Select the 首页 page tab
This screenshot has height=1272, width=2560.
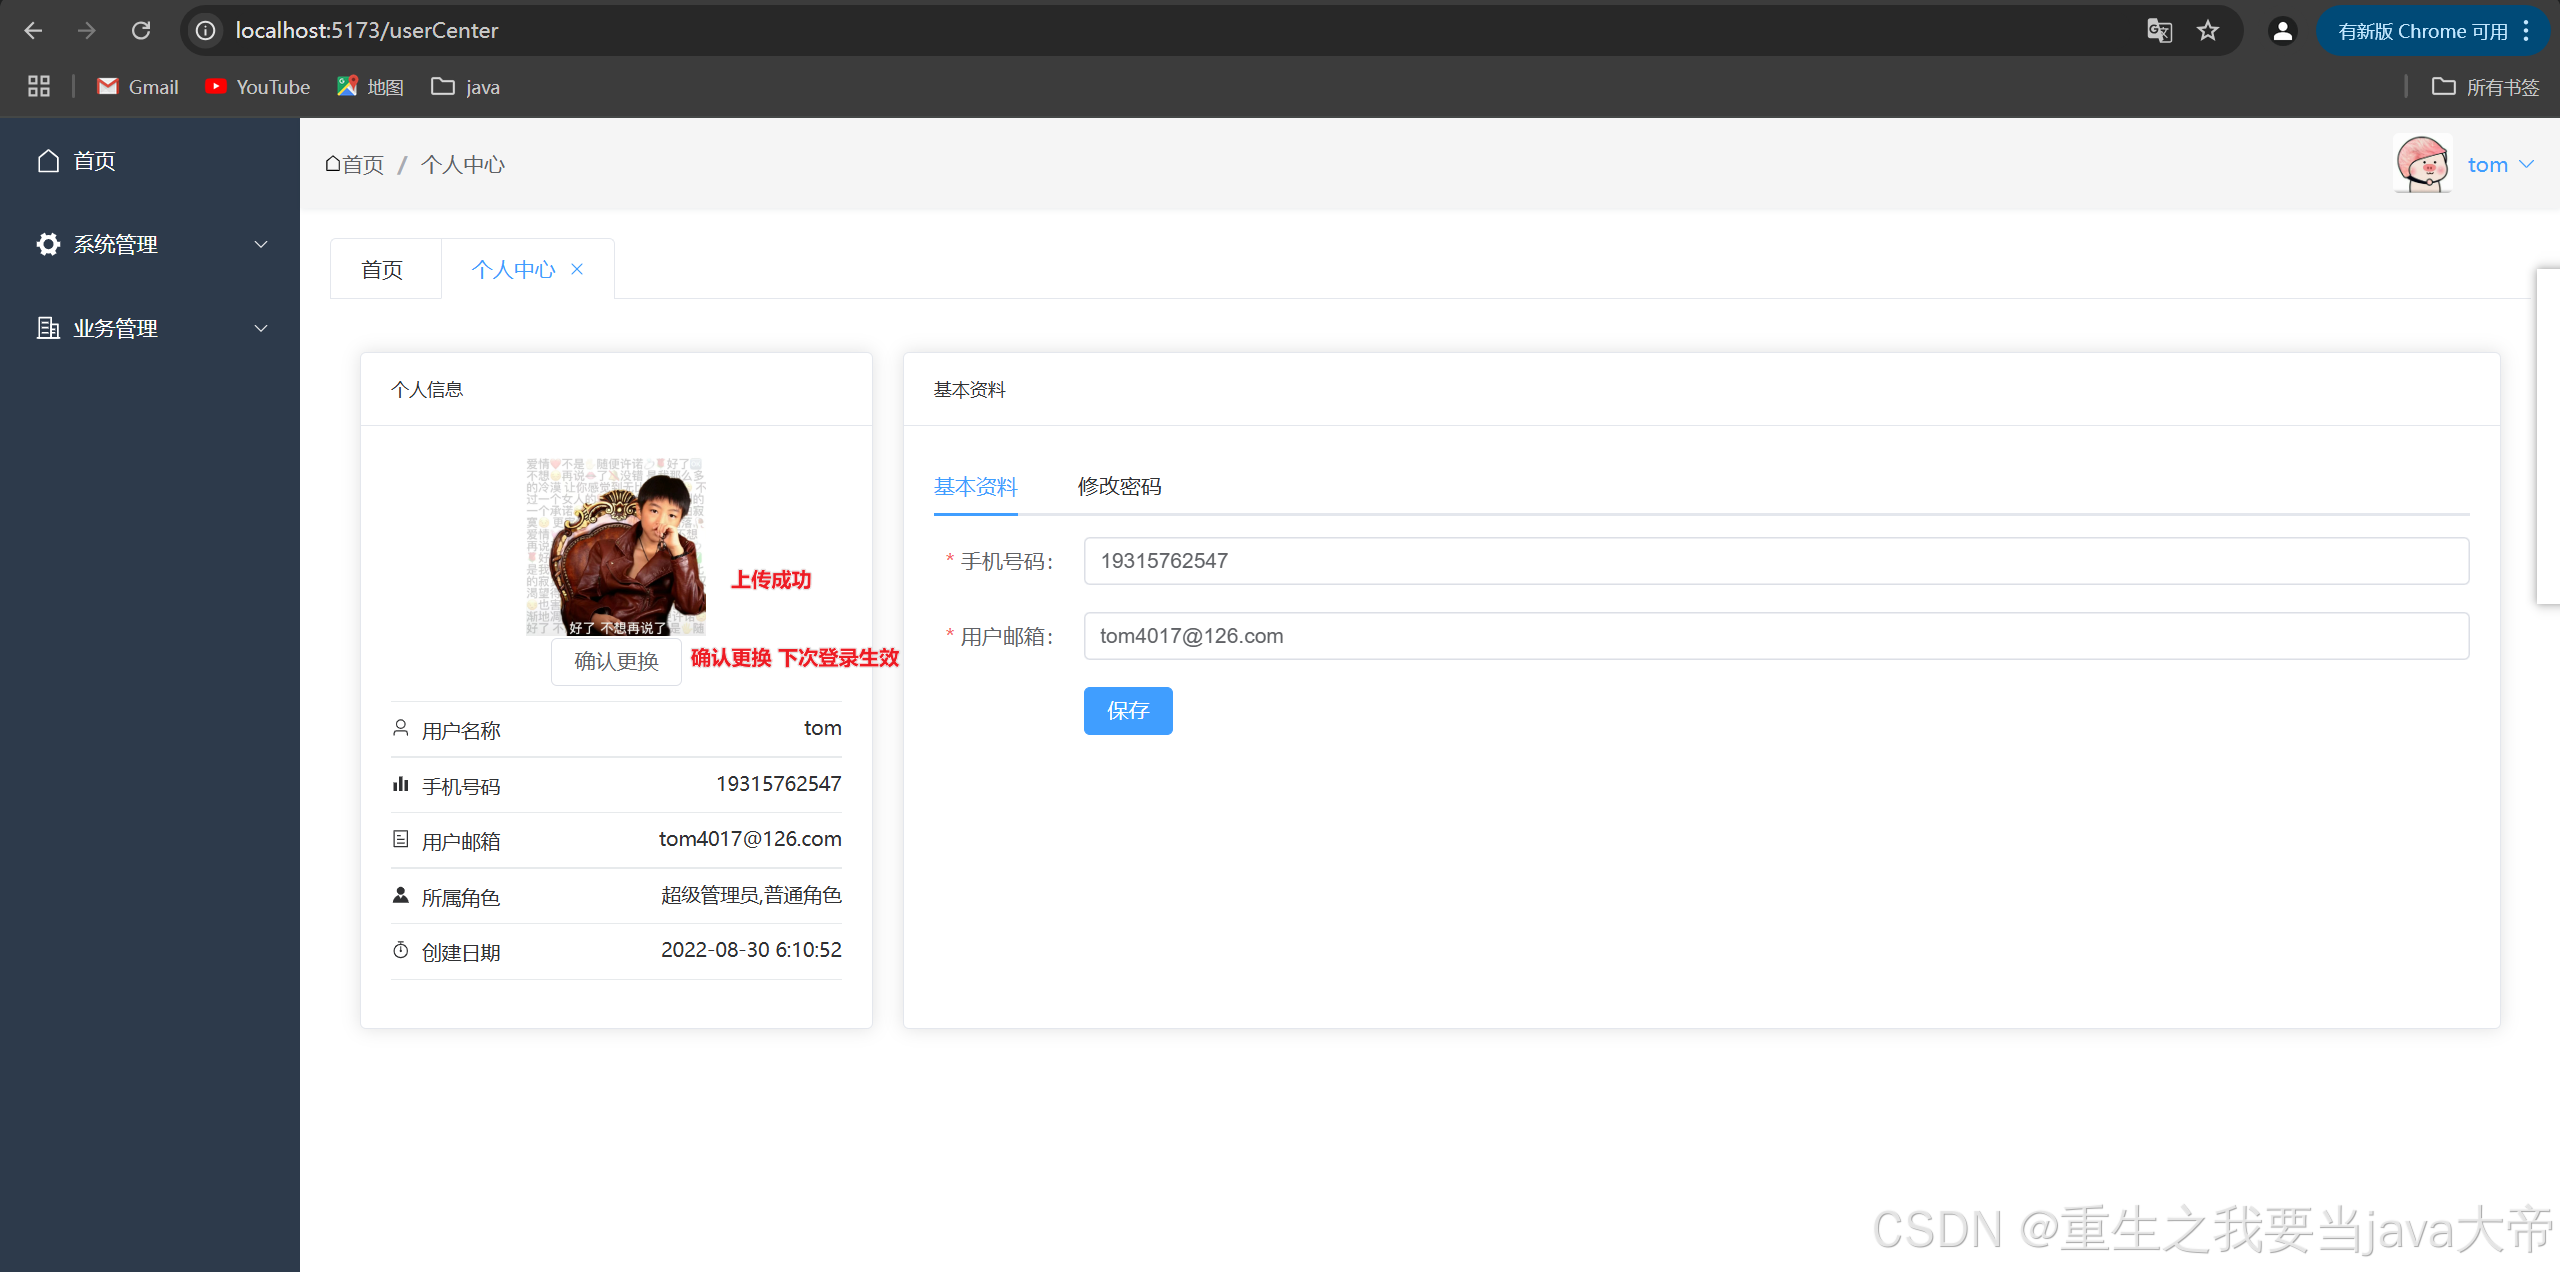pos(382,270)
